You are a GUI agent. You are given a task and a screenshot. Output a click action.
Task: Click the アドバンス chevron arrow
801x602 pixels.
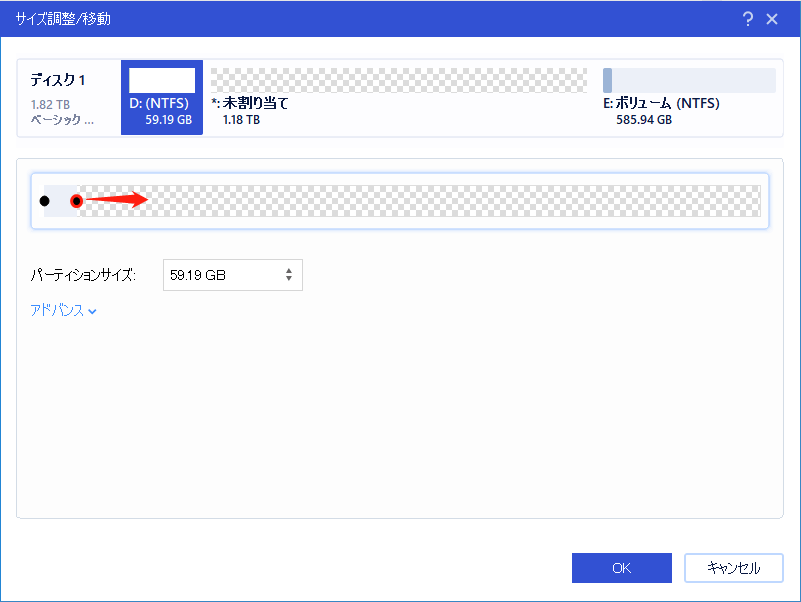(x=92, y=312)
